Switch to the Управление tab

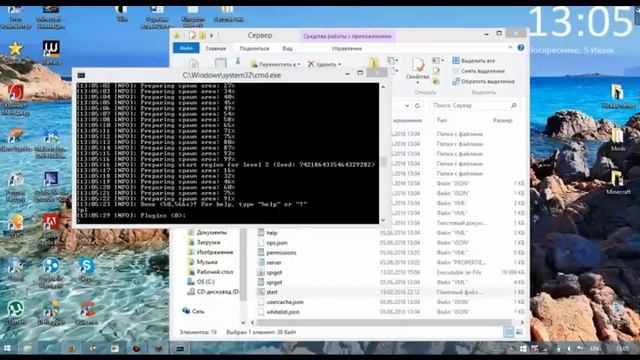point(347,48)
